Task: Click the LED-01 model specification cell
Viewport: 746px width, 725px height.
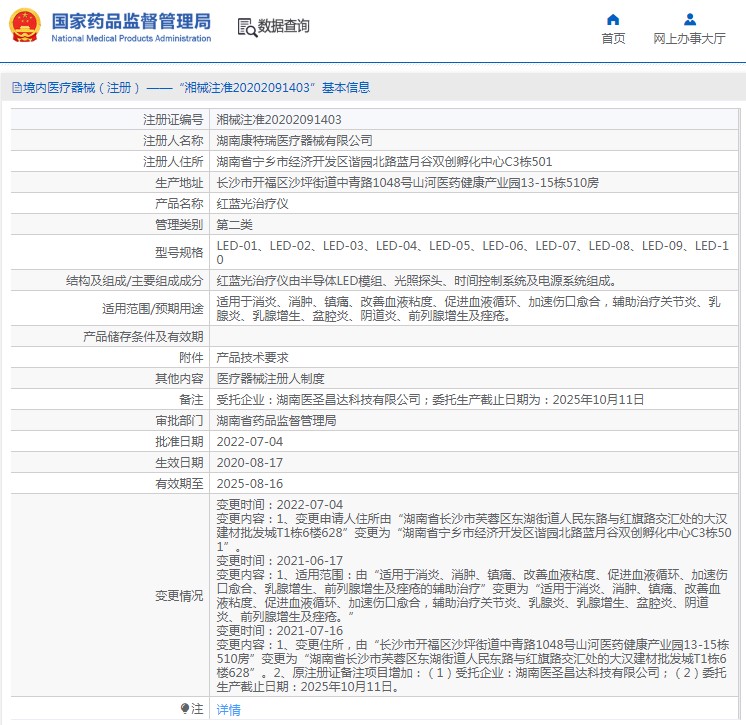Action: tap(473, 253)
